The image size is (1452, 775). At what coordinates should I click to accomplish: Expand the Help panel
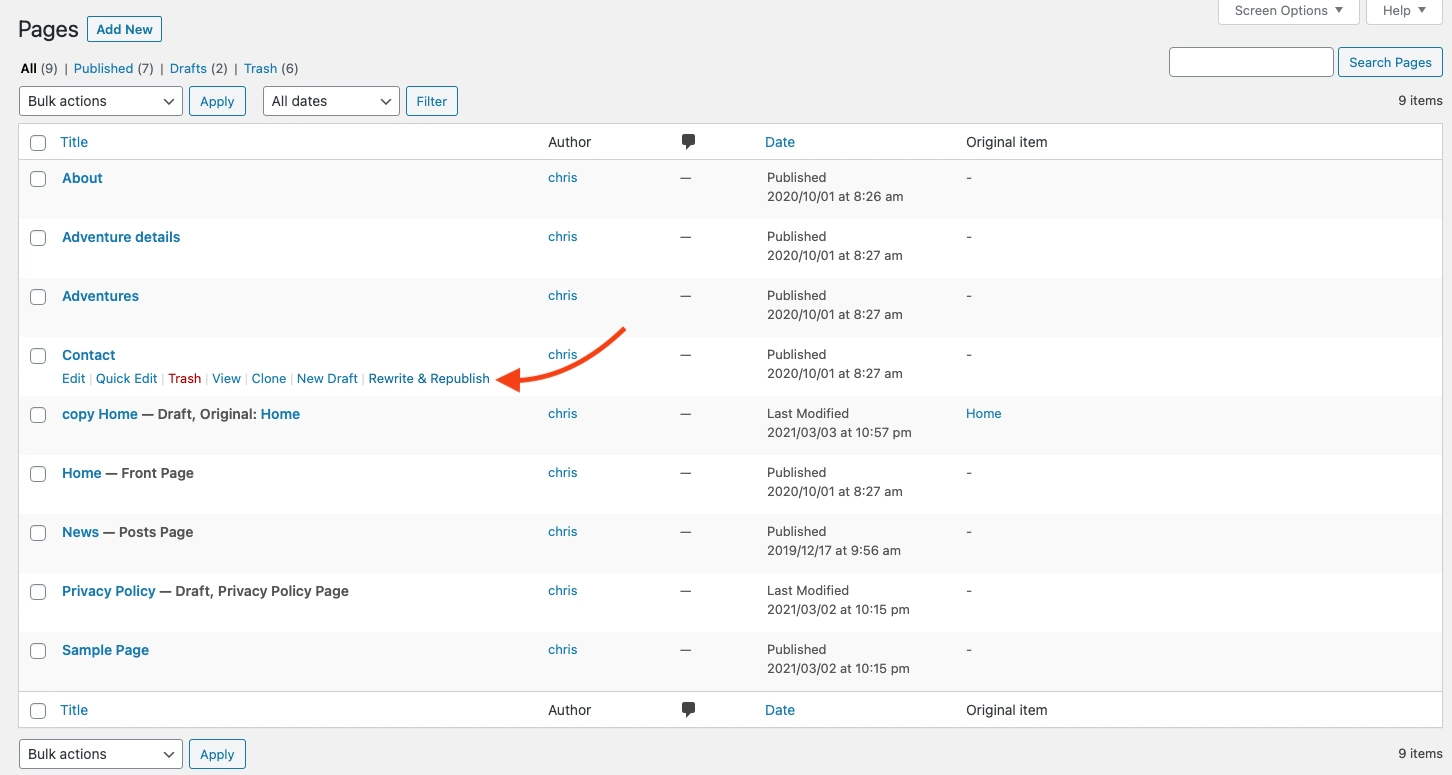click(1405, 11)
